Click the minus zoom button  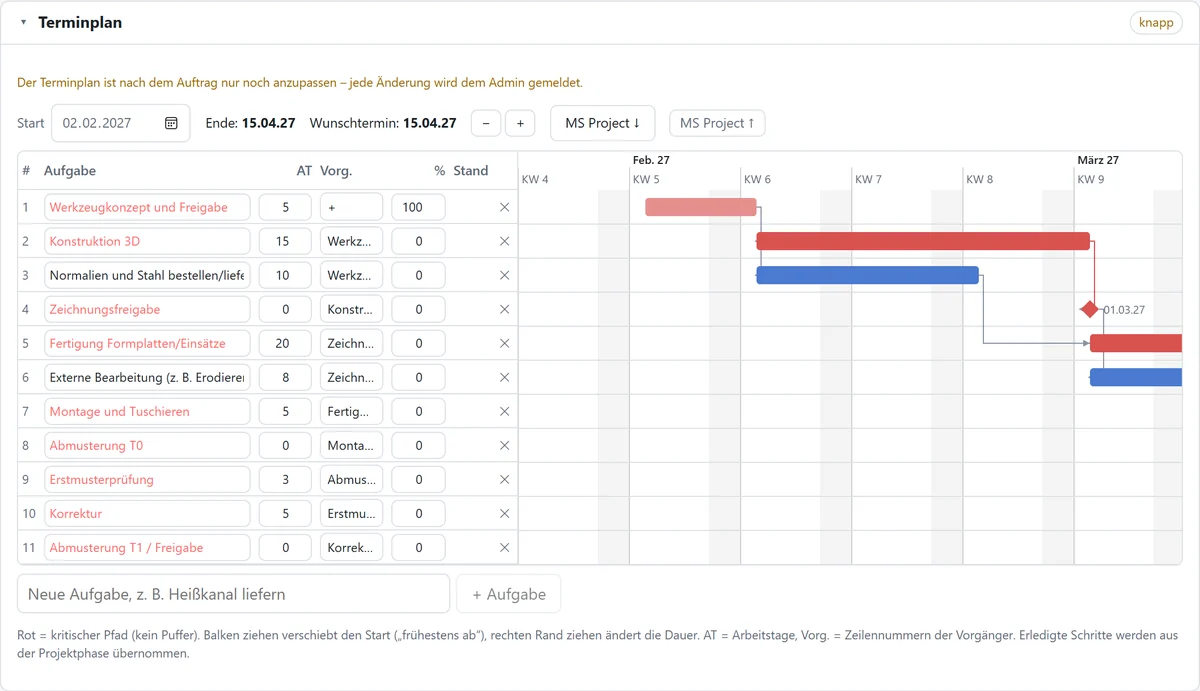pos(486,123)
